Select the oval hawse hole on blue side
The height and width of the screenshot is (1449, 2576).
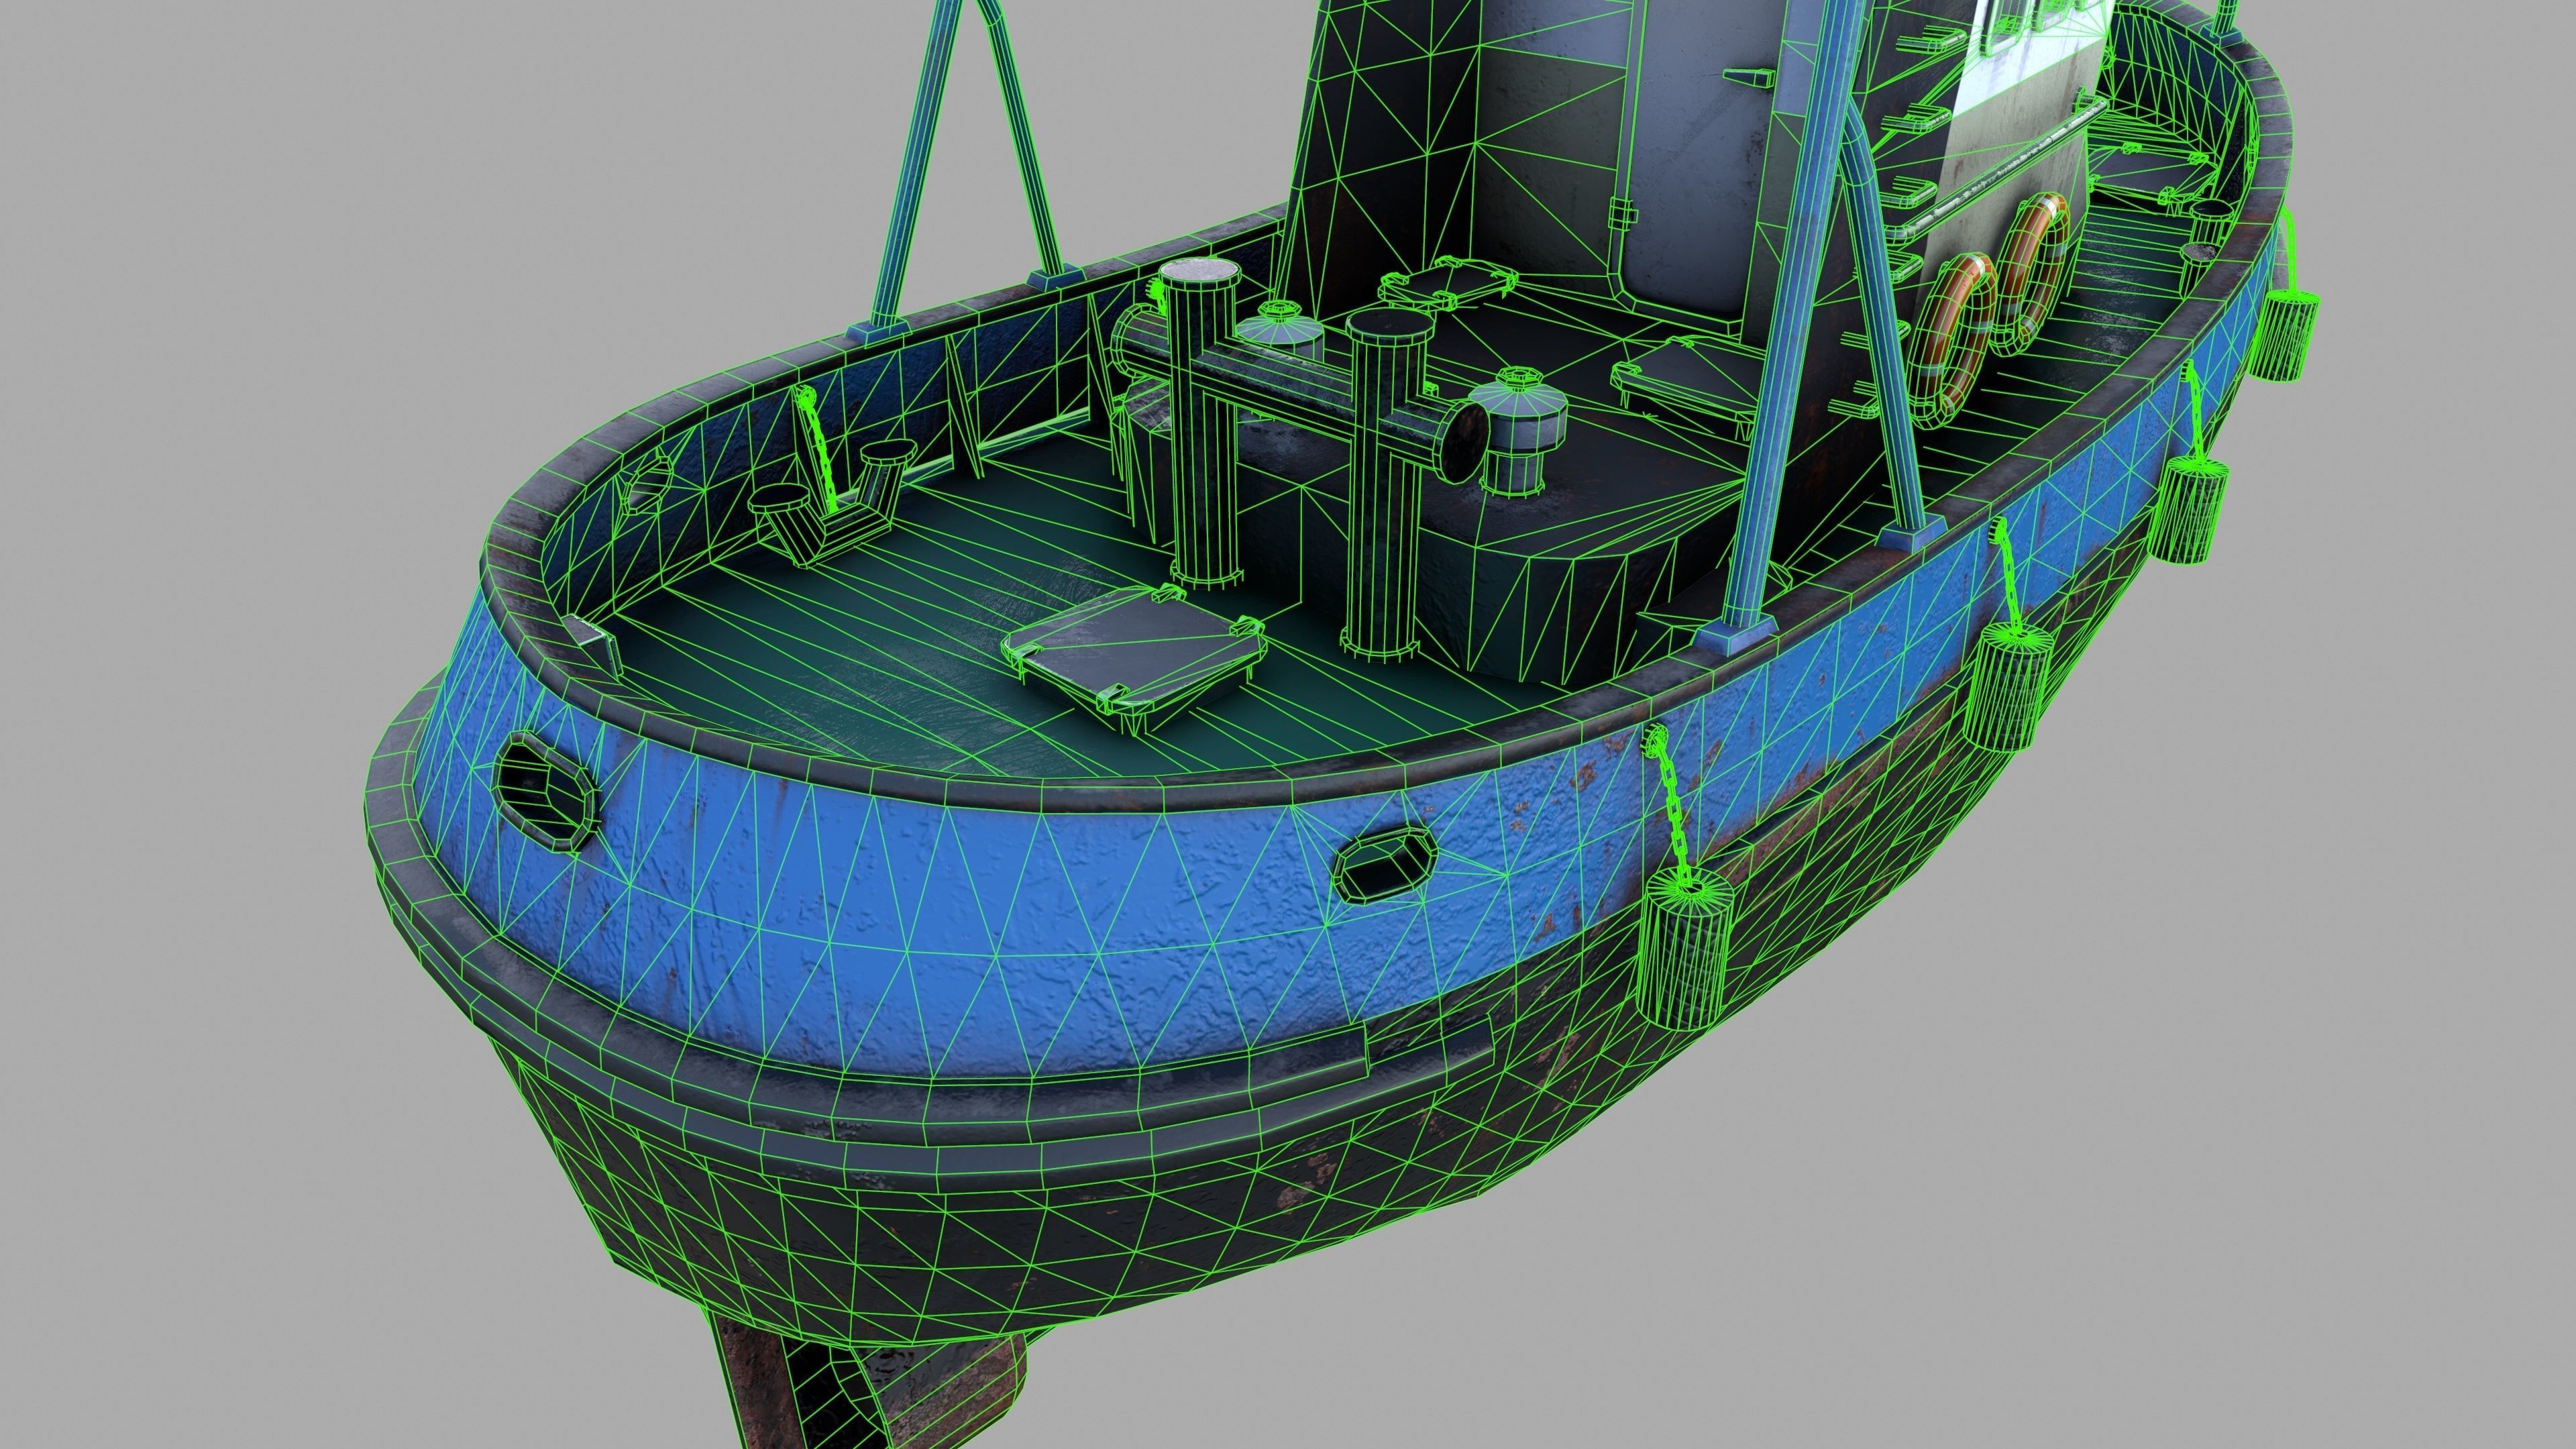1387,867
